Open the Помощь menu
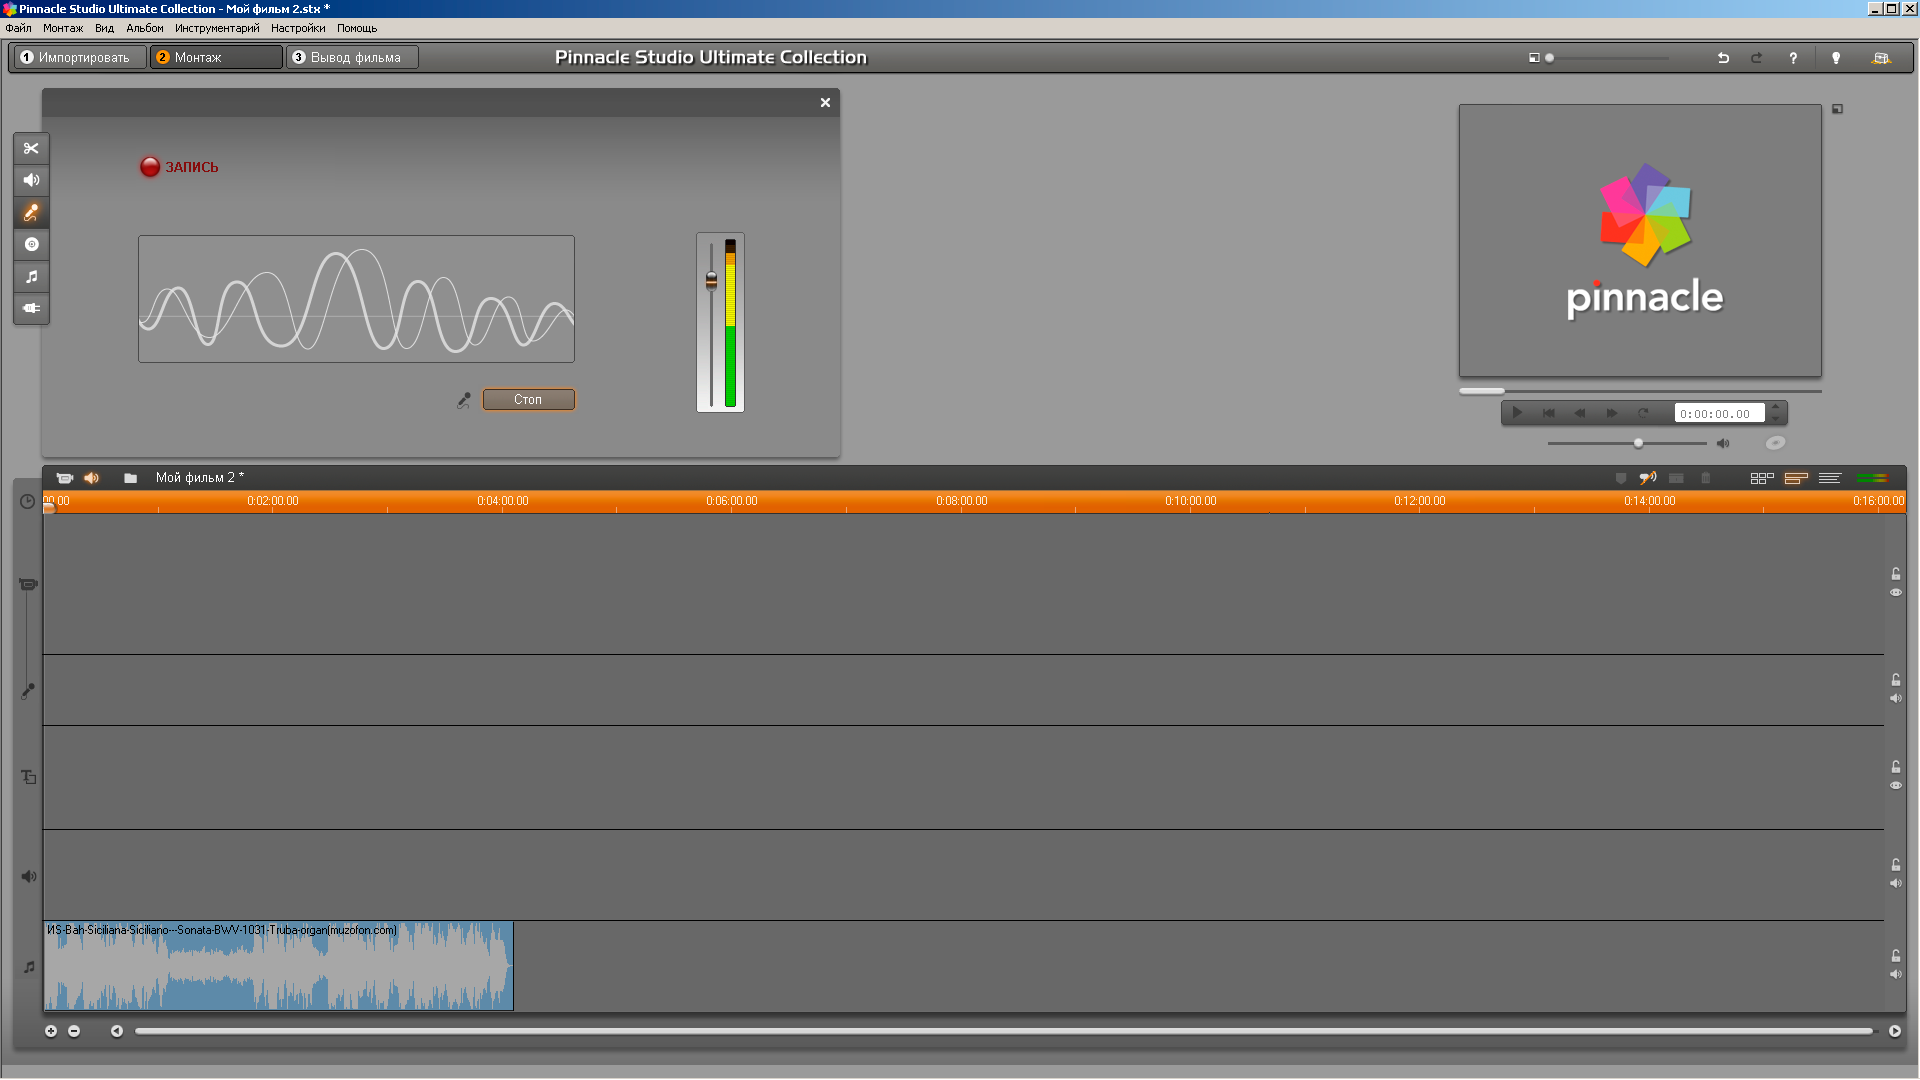 357,28
